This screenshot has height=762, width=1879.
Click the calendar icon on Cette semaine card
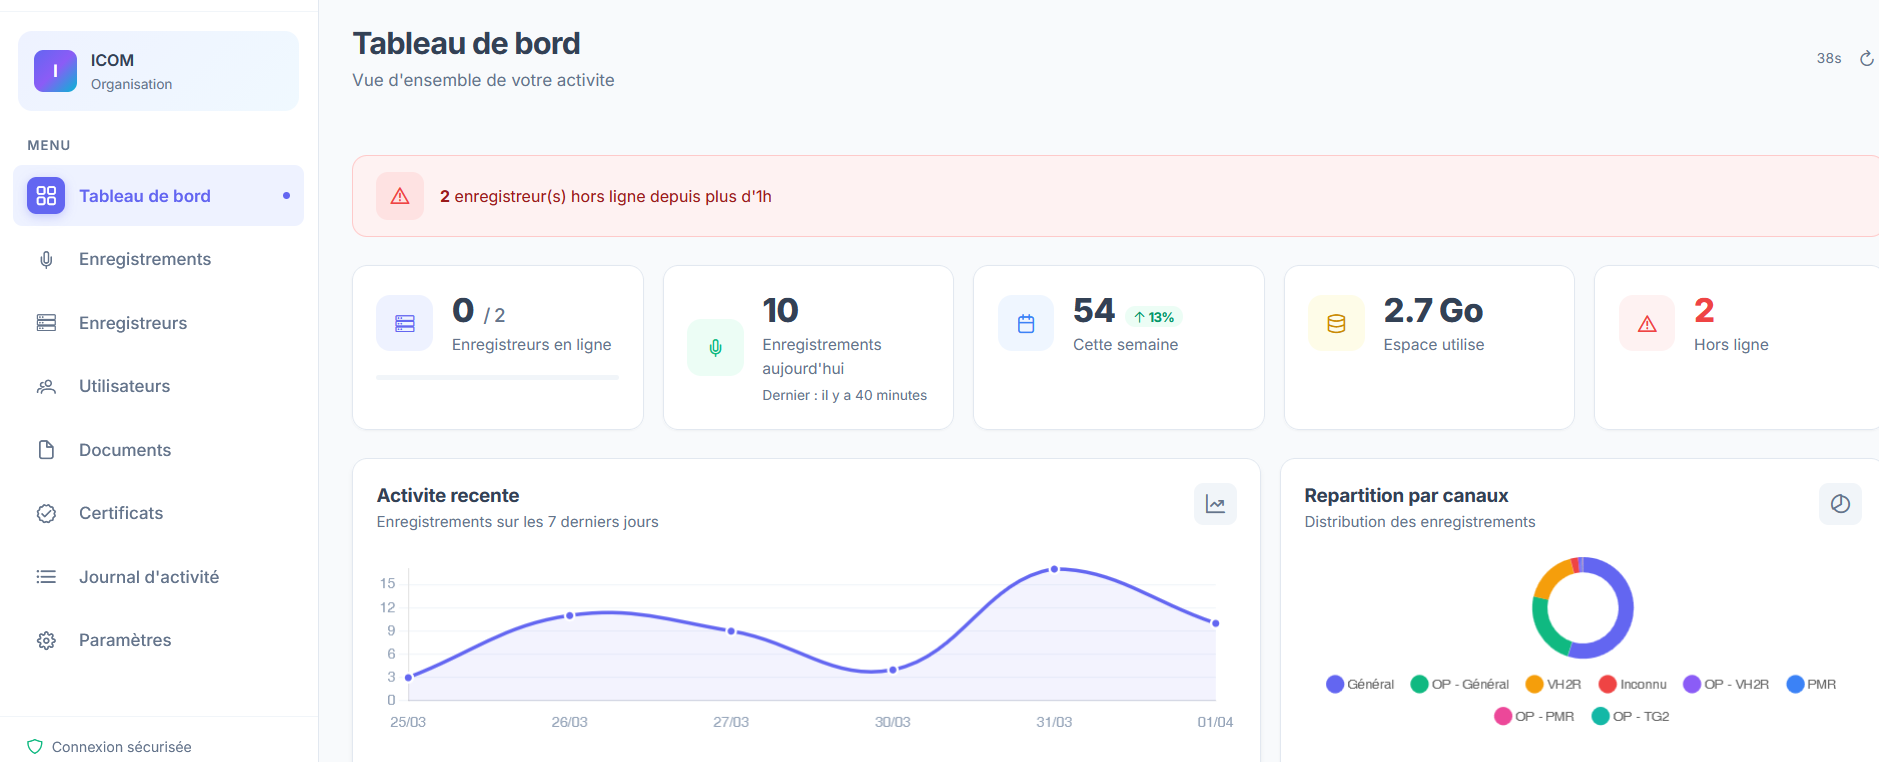point(1026,323)
